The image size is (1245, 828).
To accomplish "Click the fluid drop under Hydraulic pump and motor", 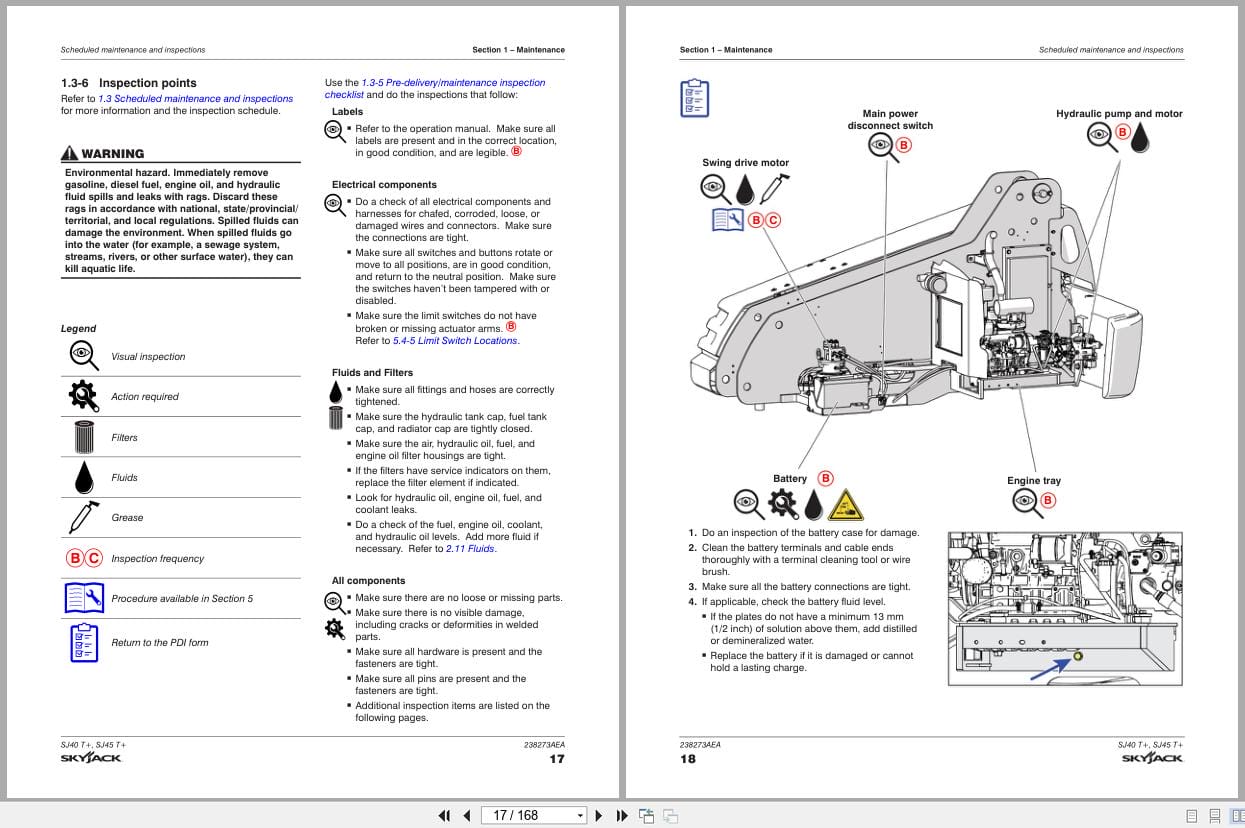I will (x=1140, y=138).
